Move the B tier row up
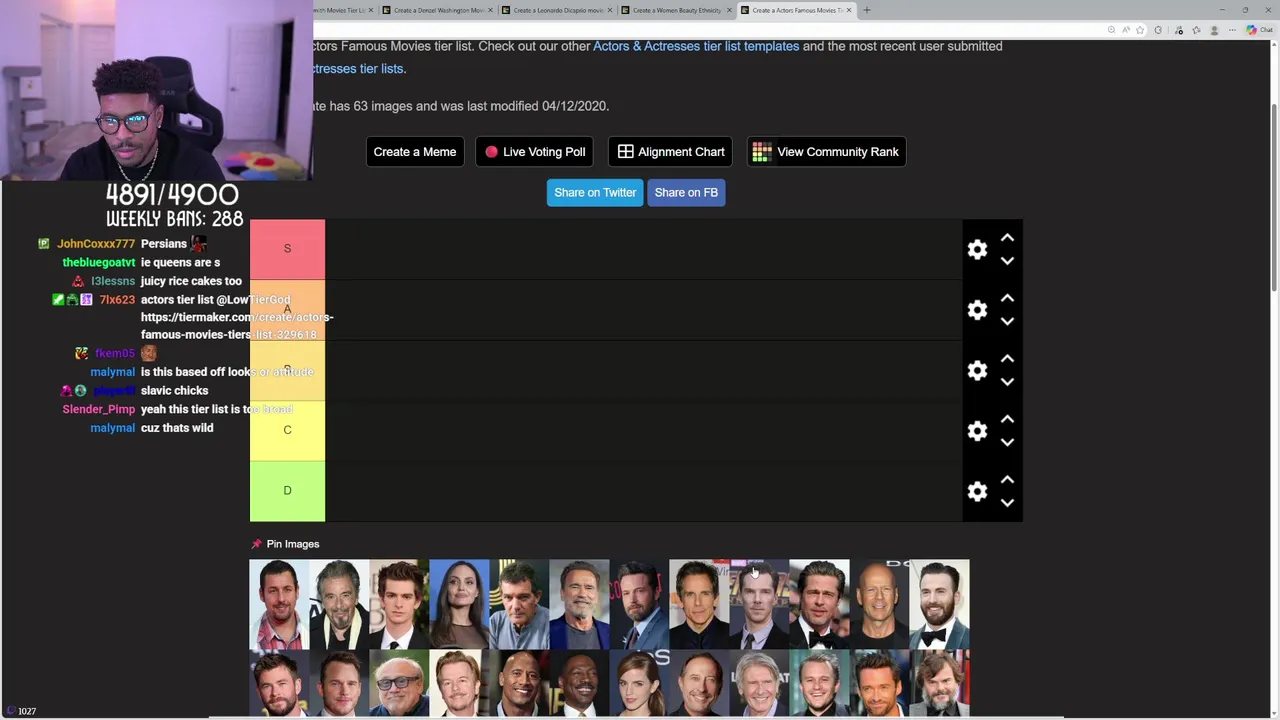1280x720 pixels. (x=1007, y=358)
